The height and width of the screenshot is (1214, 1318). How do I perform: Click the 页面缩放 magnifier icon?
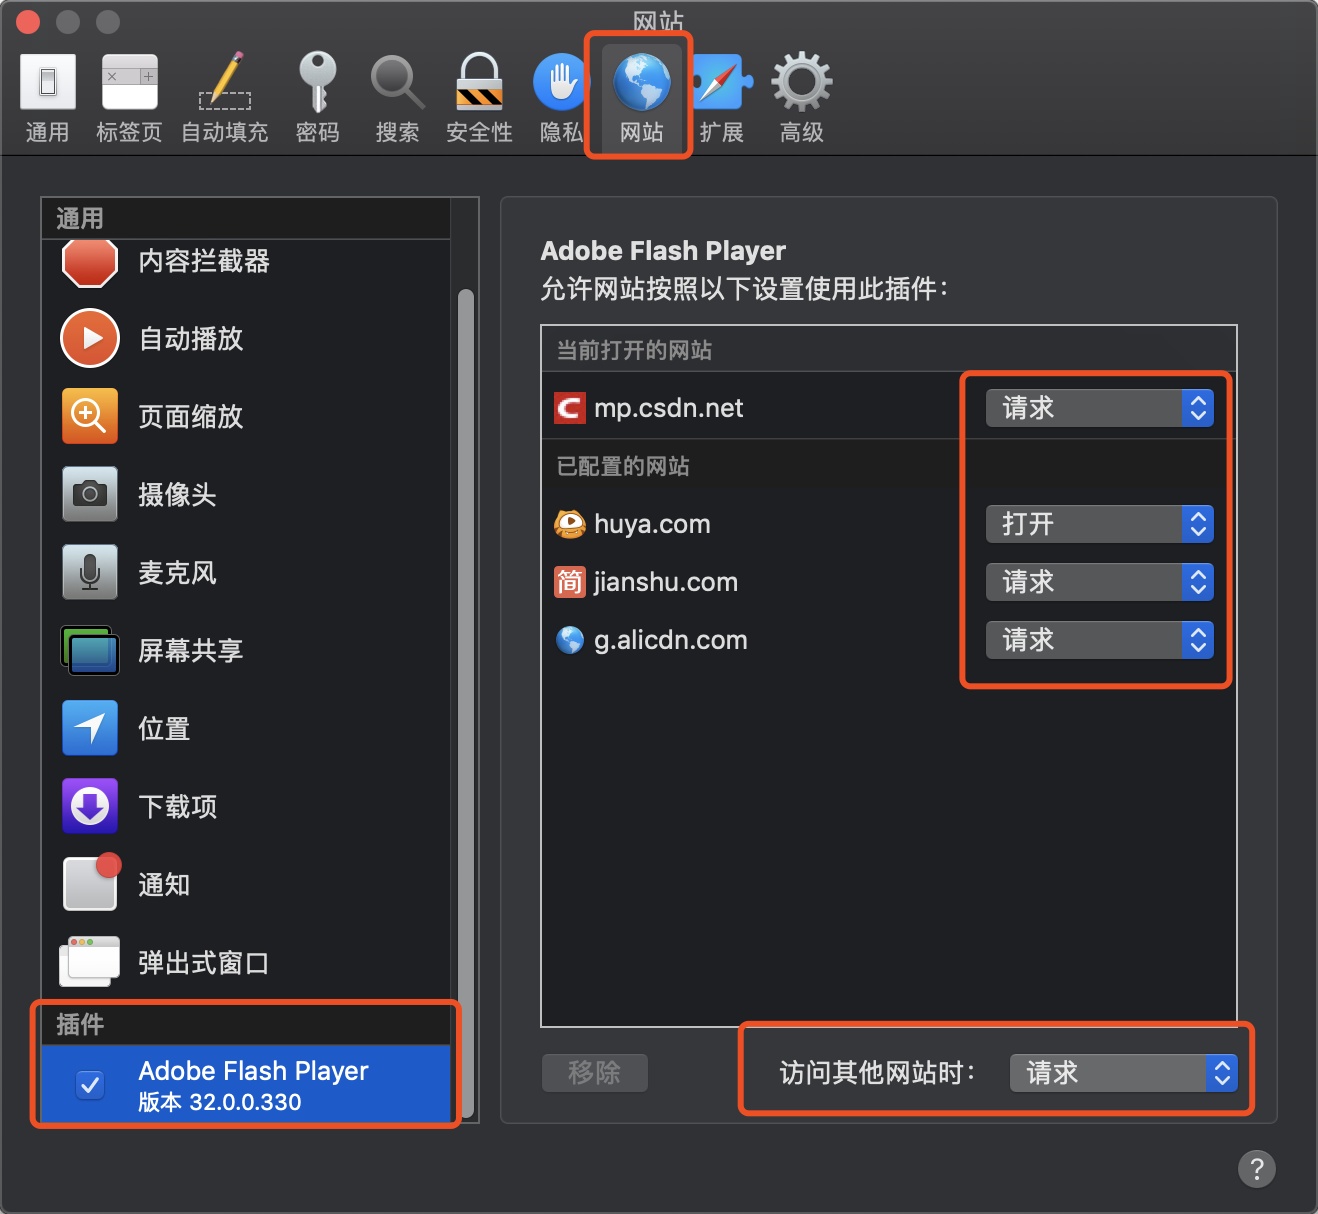[90, 416]
